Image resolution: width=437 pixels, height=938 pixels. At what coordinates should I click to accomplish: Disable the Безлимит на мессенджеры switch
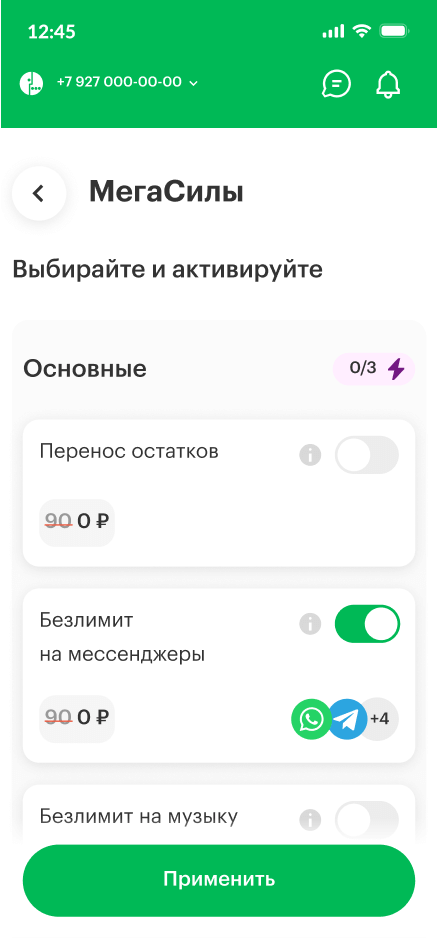click(366, 624)
